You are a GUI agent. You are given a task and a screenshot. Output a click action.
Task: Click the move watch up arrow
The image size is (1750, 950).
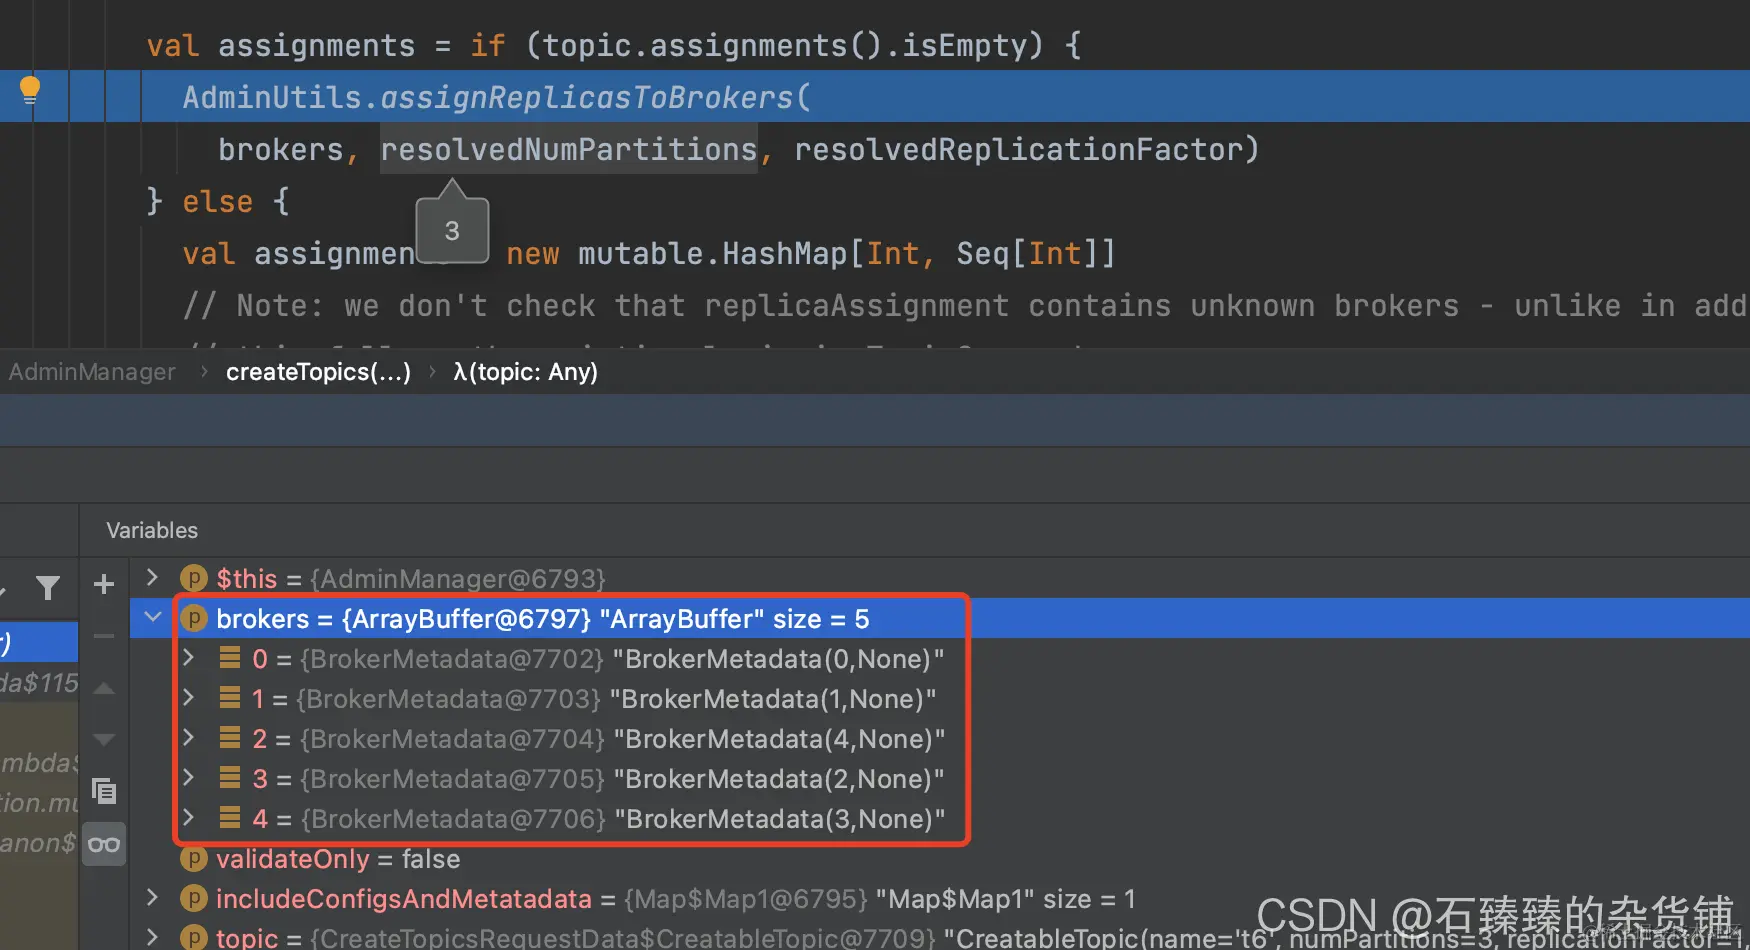pyautogui.click(x=104, y=689)
